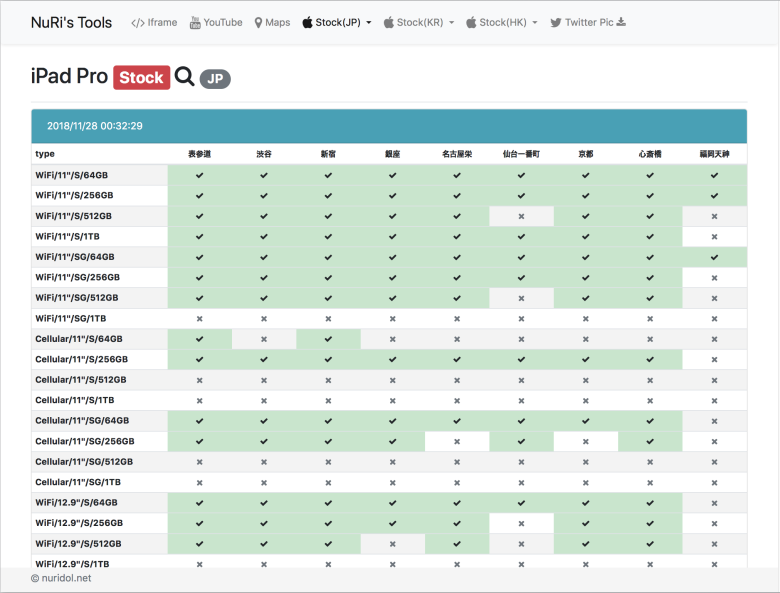Go to NuRi's Tools home link
Screen dimensions: 780x593
(71, 22)
